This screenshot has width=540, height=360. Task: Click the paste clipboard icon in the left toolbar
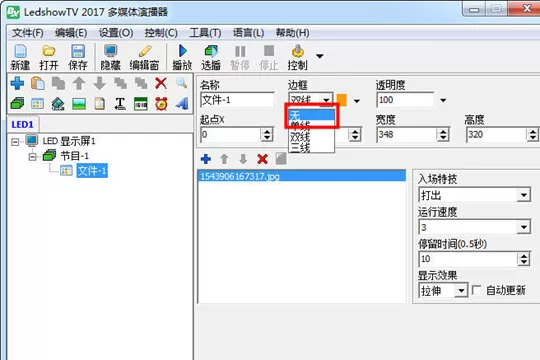38,83
